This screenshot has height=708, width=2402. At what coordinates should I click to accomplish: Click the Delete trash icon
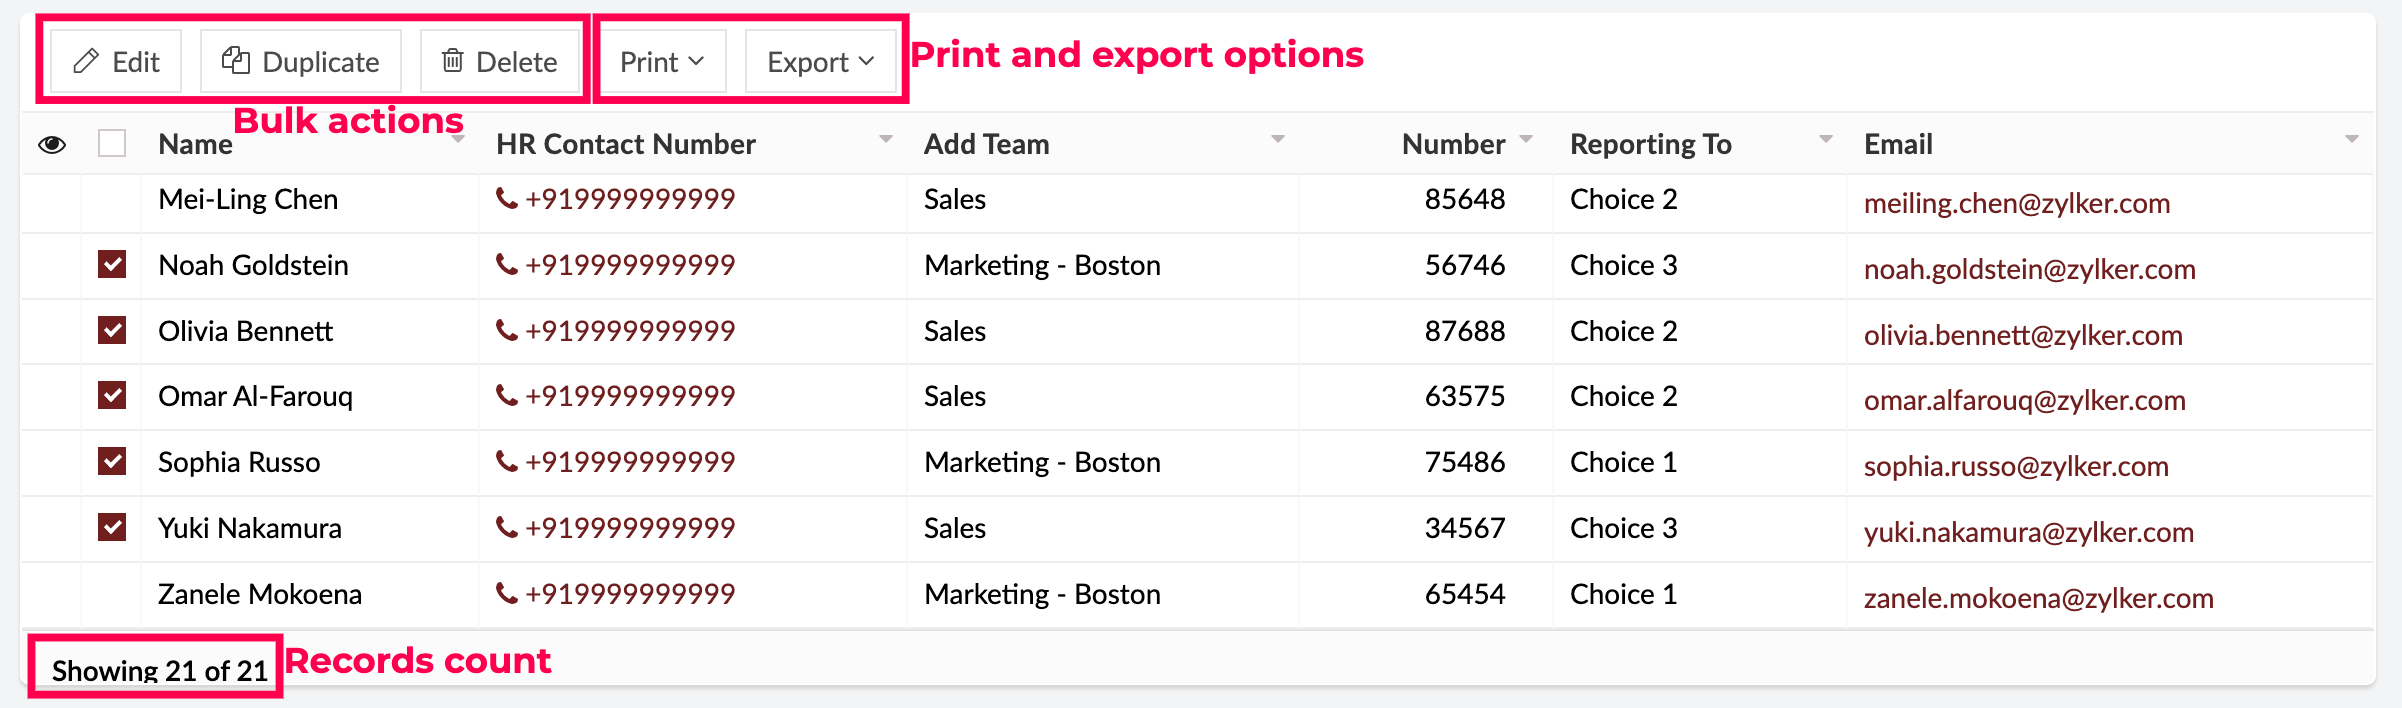(x=453, y=61)
